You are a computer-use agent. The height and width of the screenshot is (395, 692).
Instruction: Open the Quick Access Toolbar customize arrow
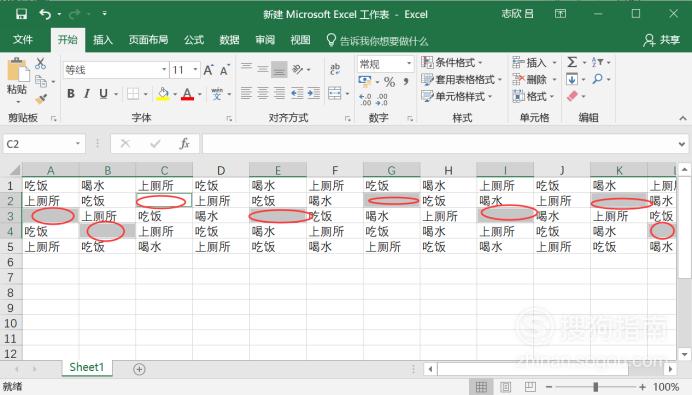pos(105,14)
